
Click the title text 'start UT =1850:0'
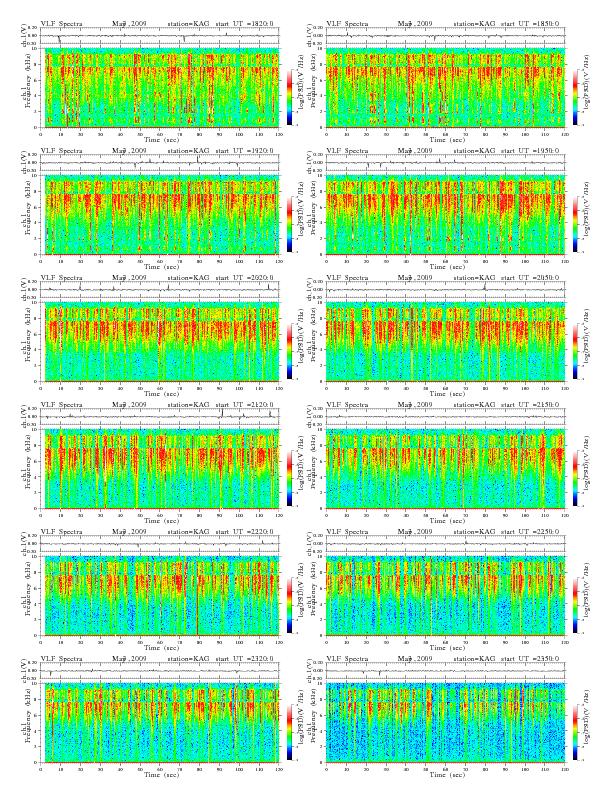pos(530,24)
